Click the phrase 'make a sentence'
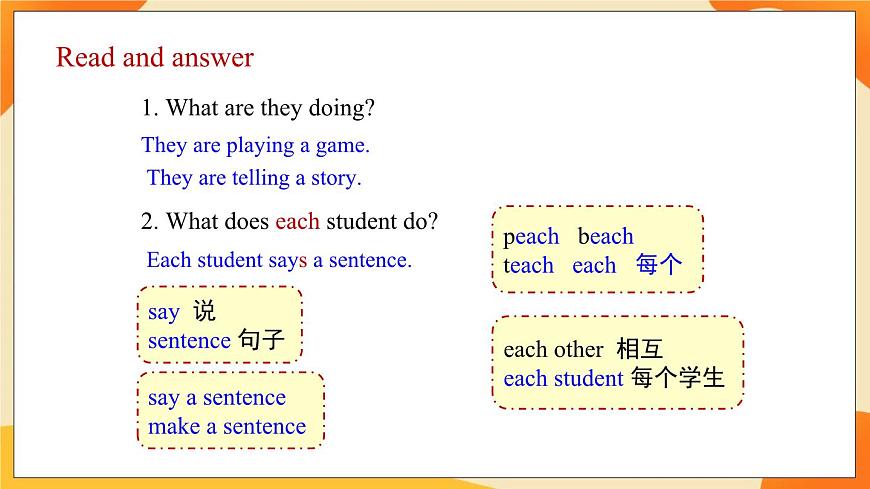 pyautogui.click(x=227, y=427)
